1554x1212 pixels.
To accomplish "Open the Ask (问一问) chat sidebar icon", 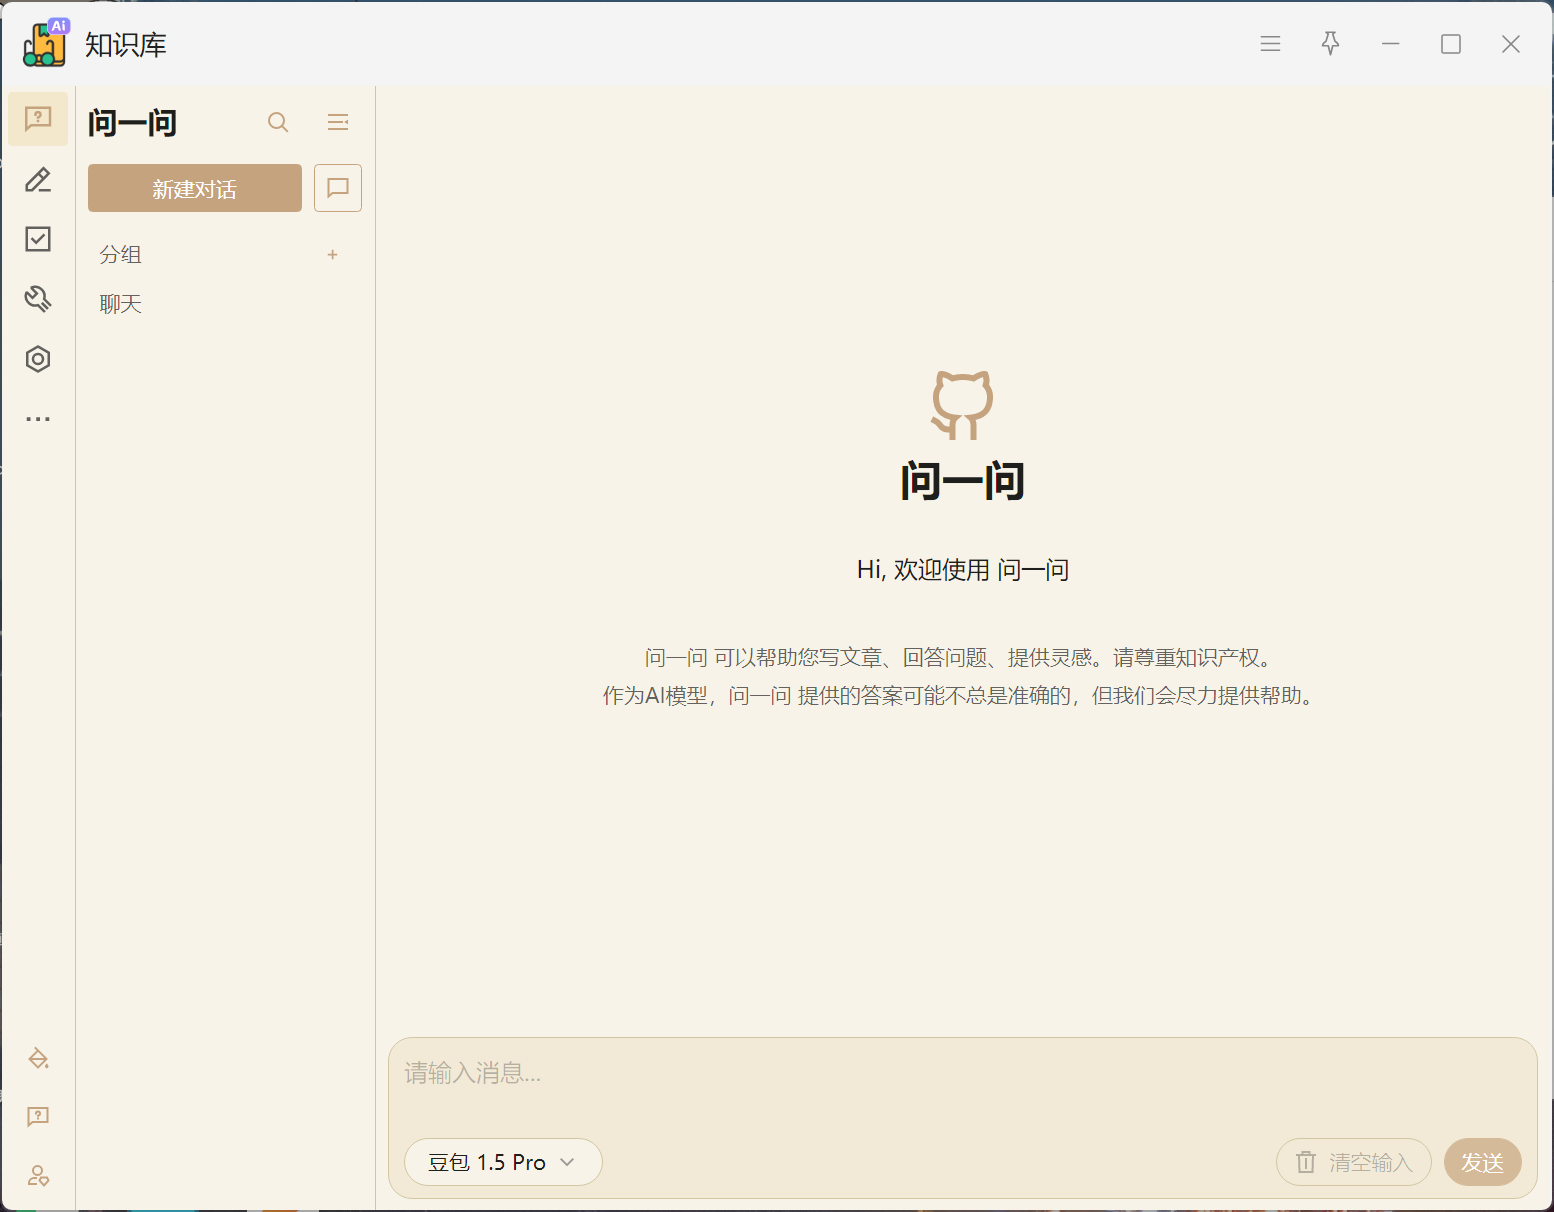I will [38, 119].
